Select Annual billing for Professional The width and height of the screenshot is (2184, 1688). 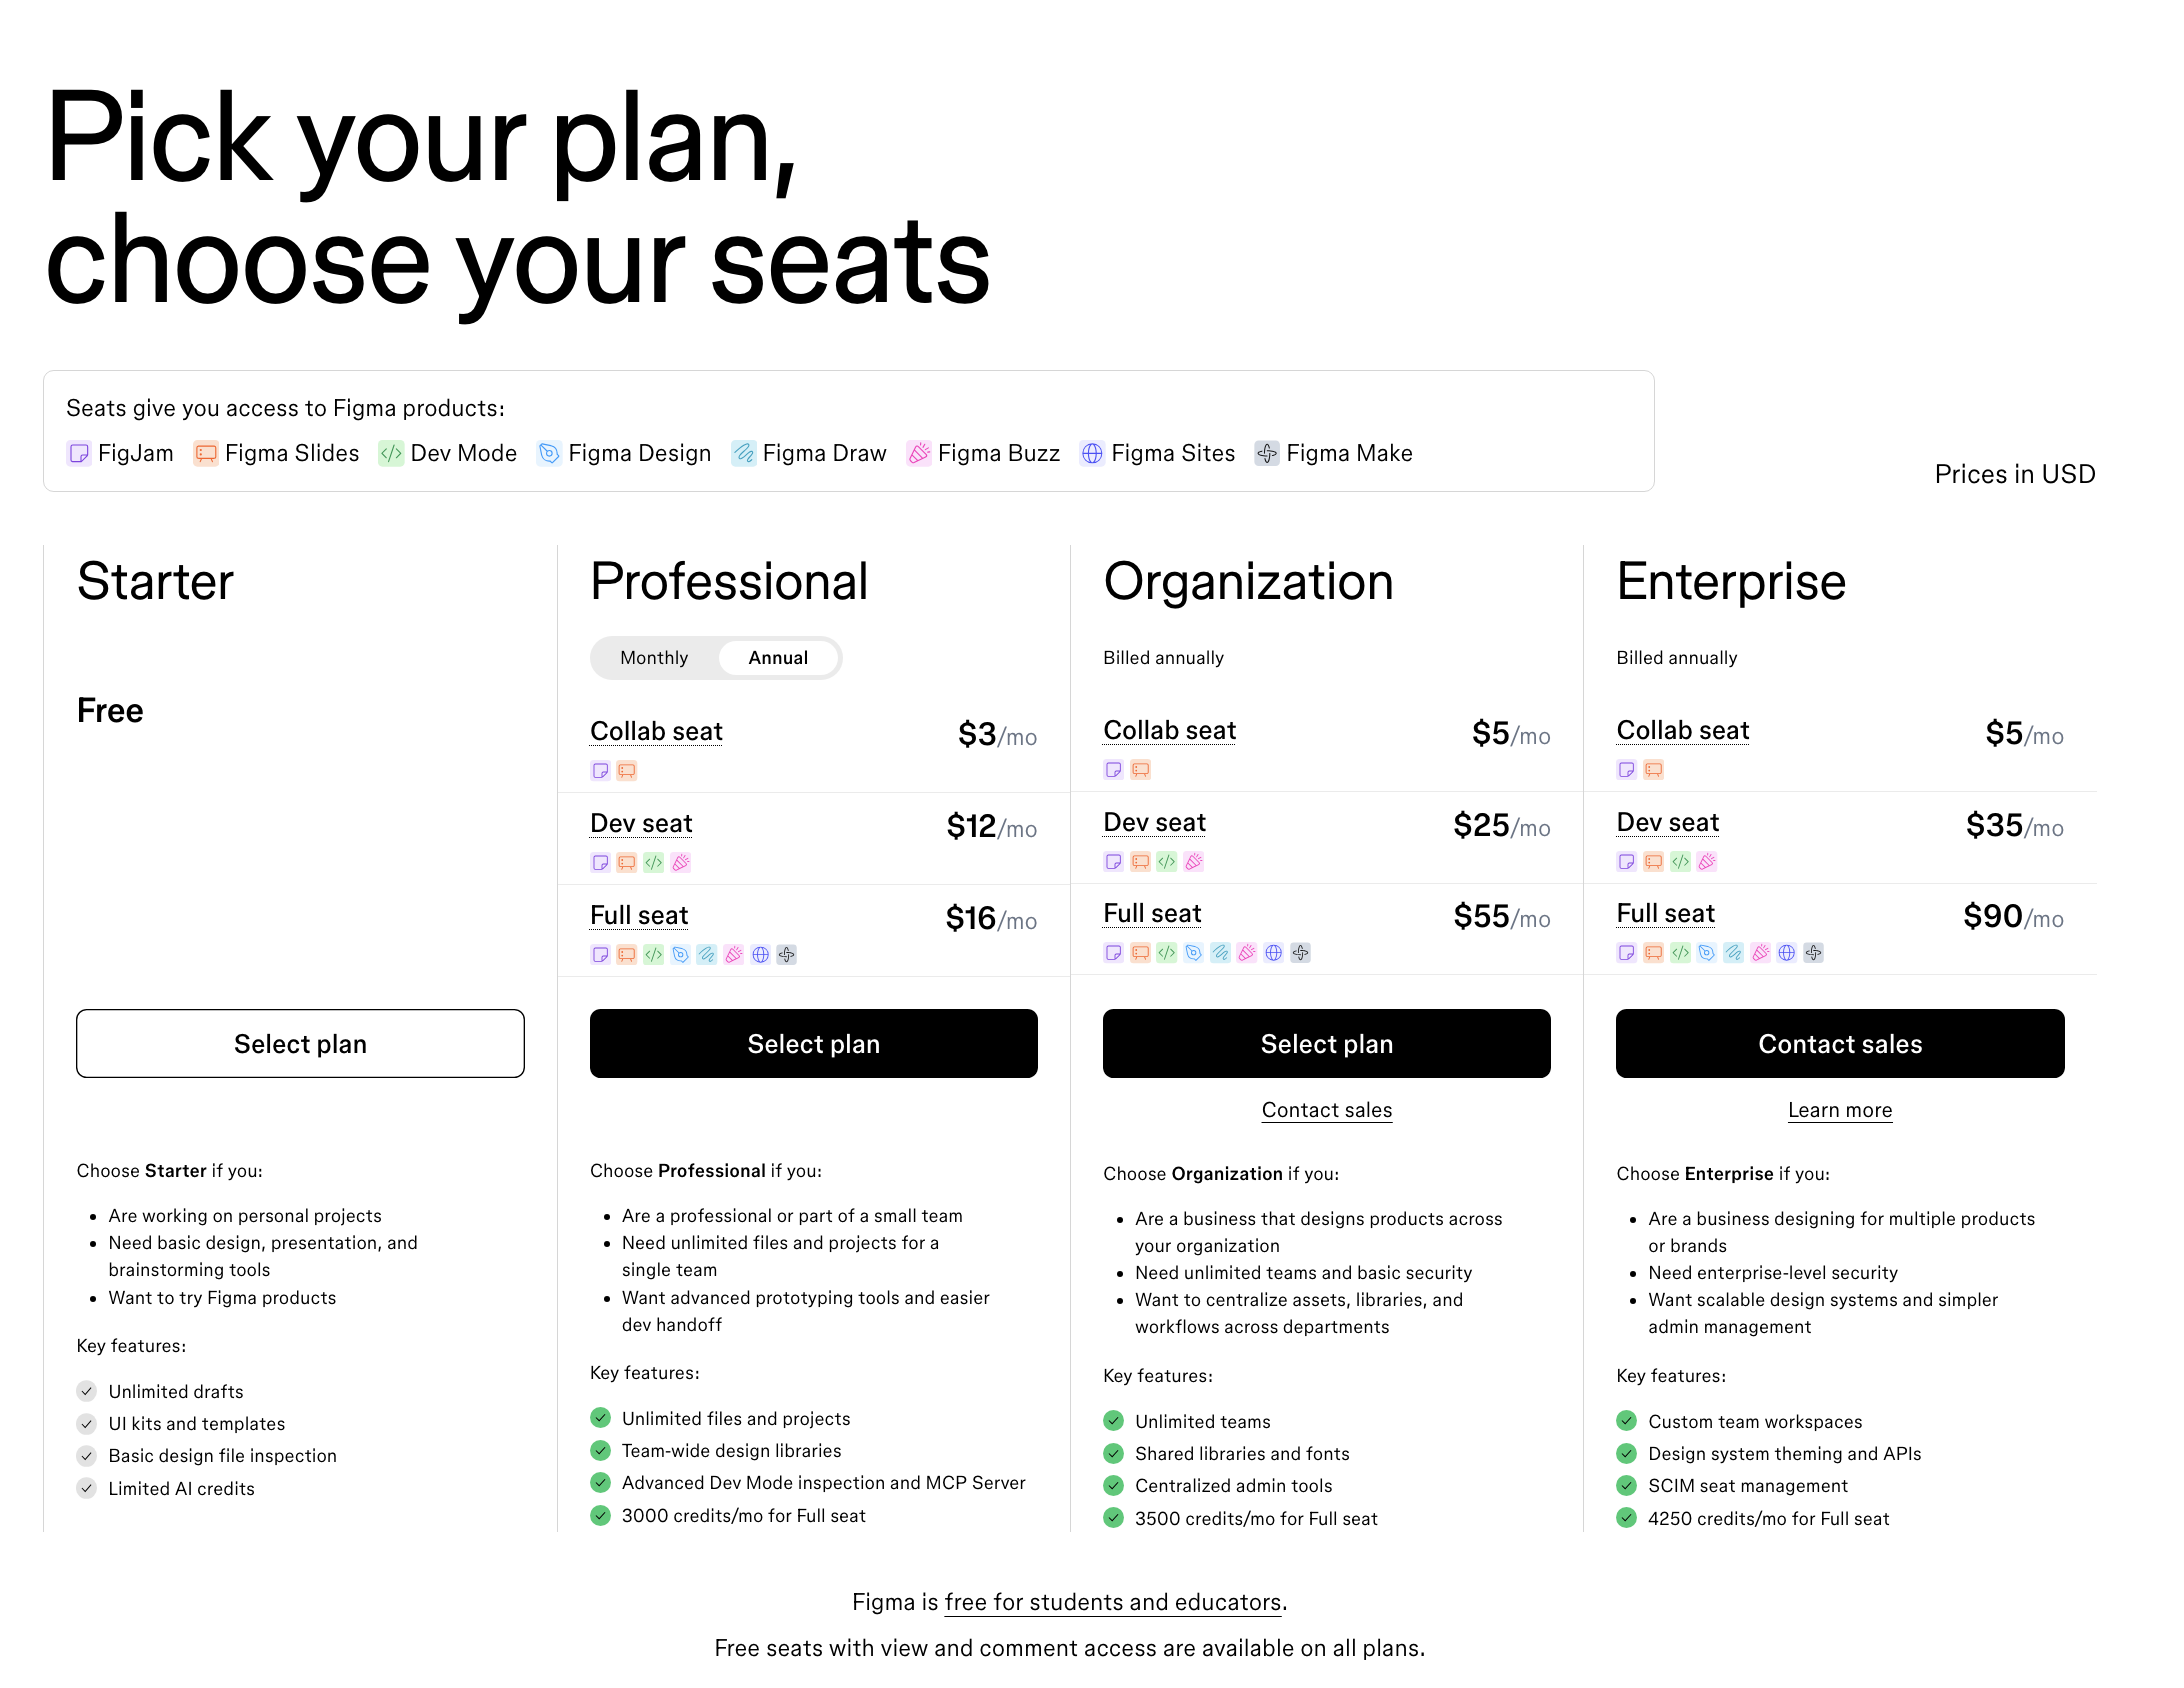pos(778,658)
